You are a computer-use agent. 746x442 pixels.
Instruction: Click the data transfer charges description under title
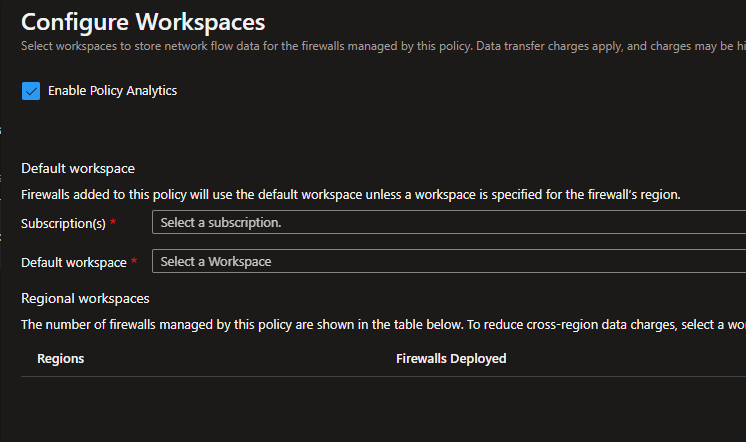point(380,46)
